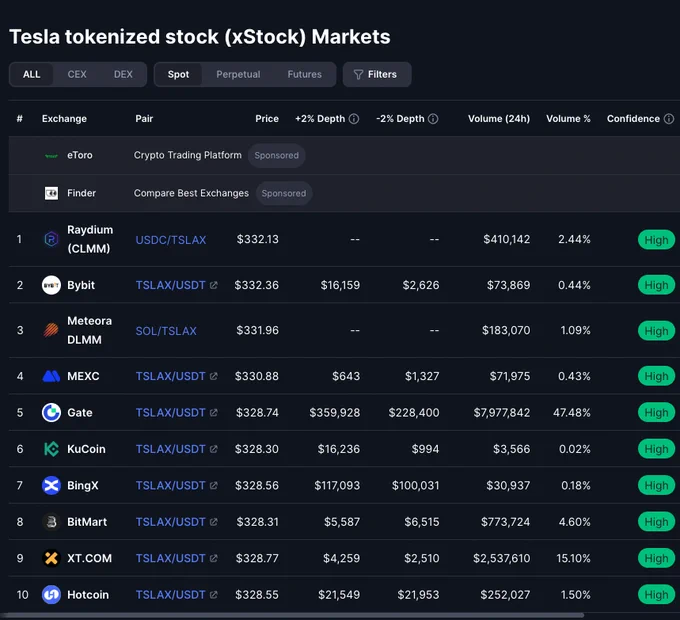The width and height of the screenshot is (680, 620).
Task: Click the $332.13 price value
Action: tap(258, 239)
